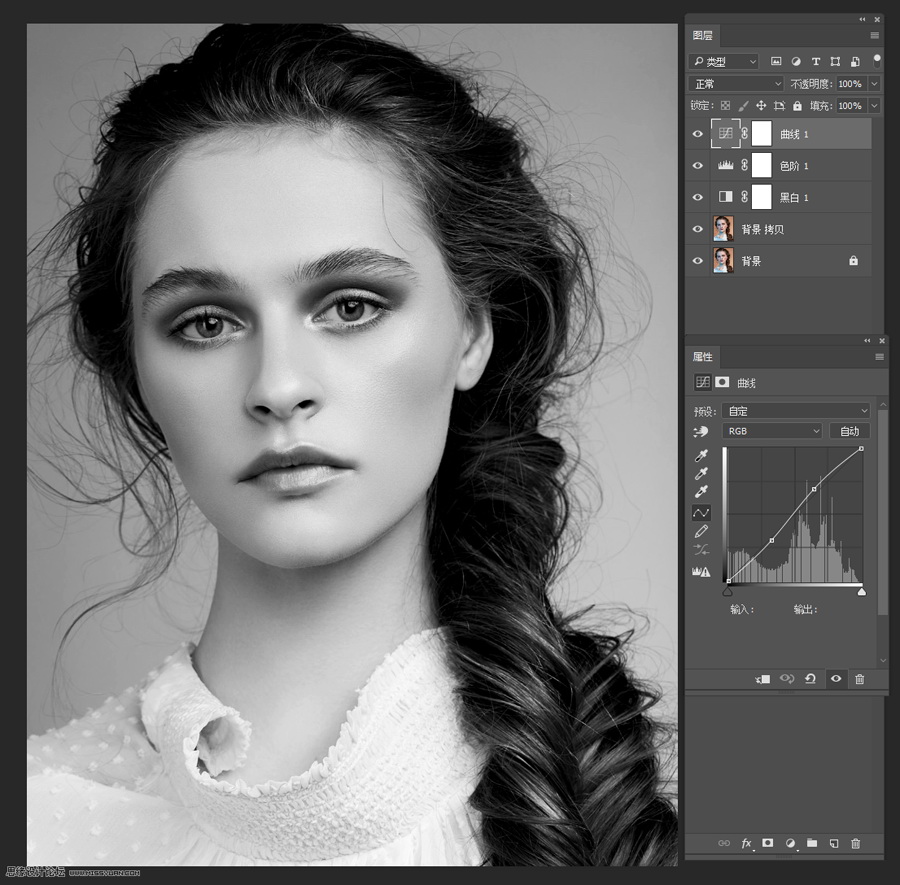Switch to the 属性 panel tab
The height and width of the screenshot is (885, 900).
pos(703,357)
